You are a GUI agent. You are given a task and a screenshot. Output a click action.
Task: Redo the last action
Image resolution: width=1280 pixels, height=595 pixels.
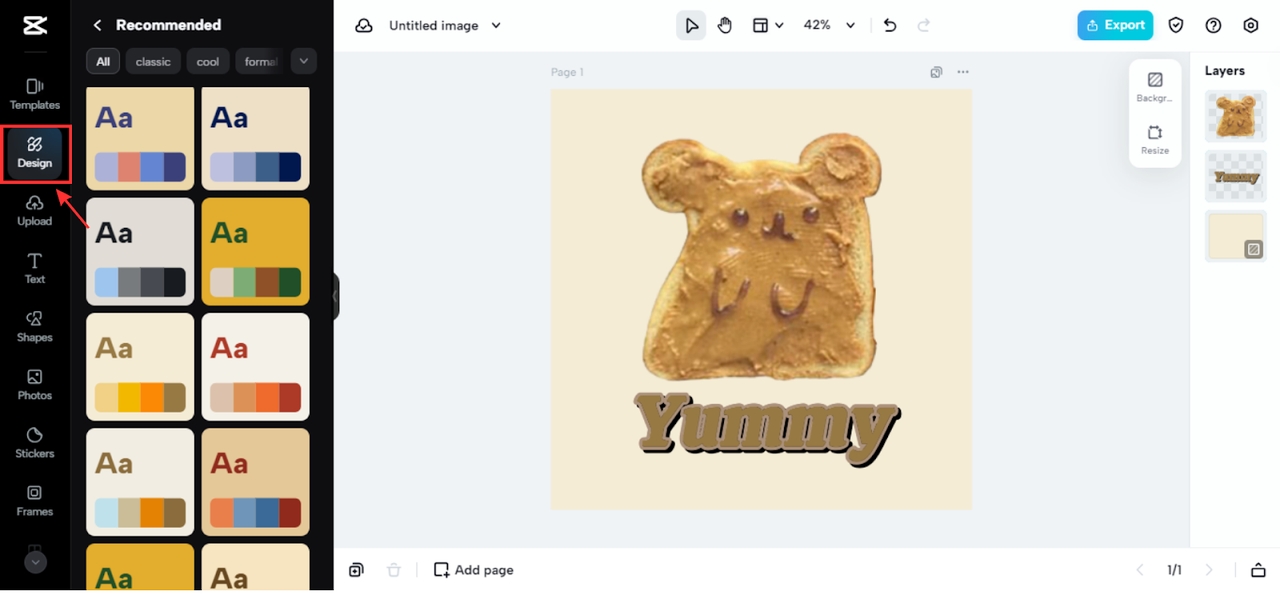[x=924, y=25]
